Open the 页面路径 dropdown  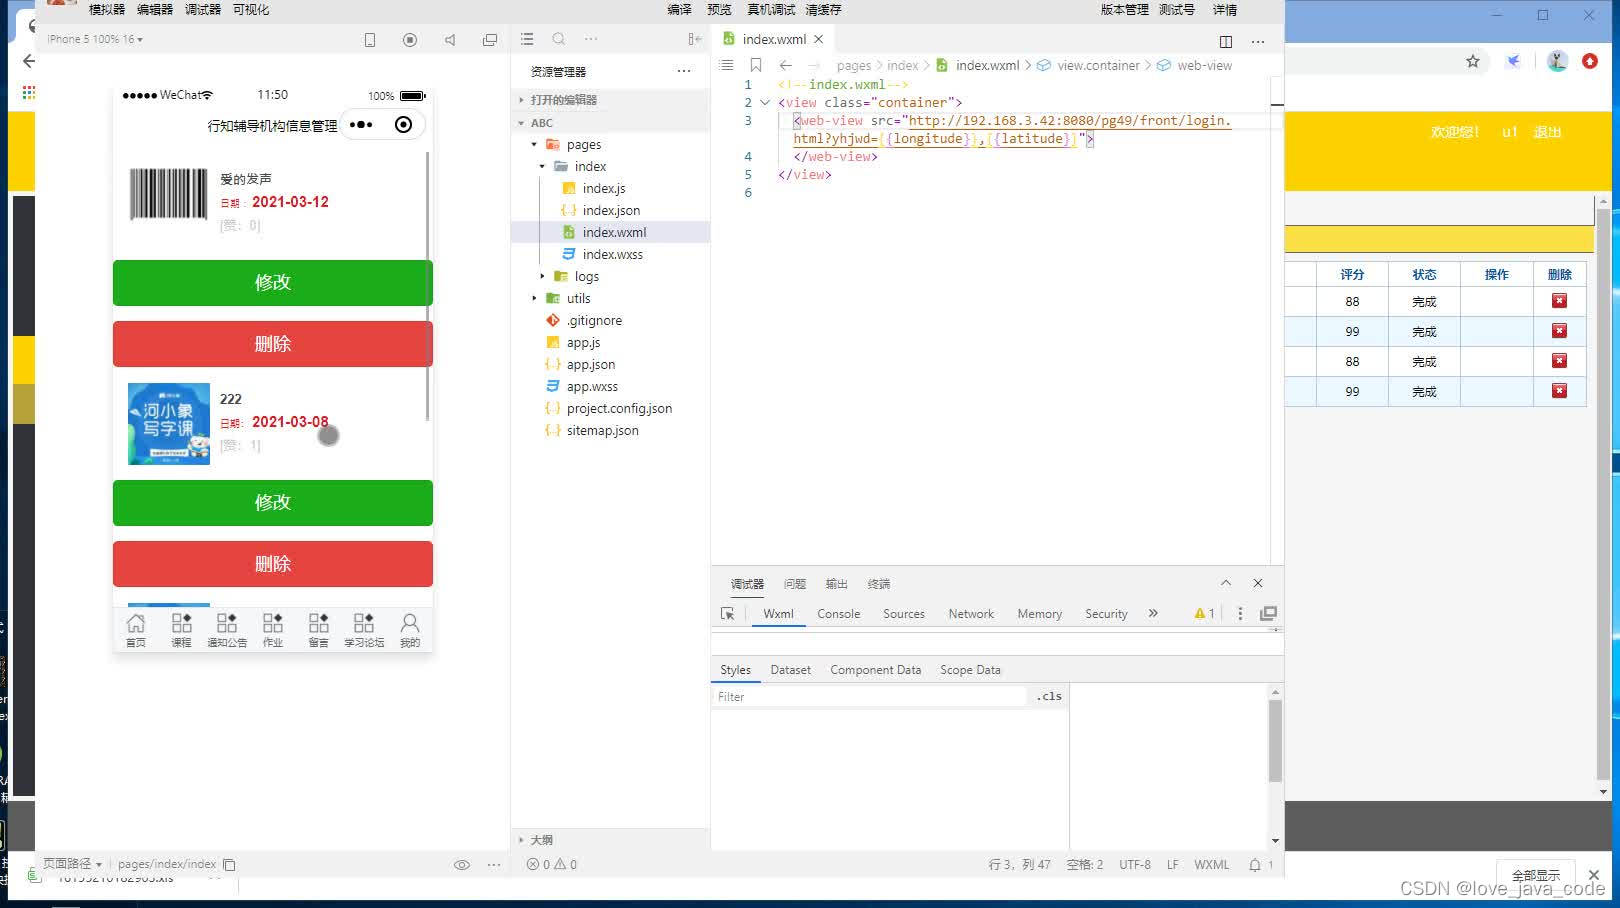tap(72, 864)
